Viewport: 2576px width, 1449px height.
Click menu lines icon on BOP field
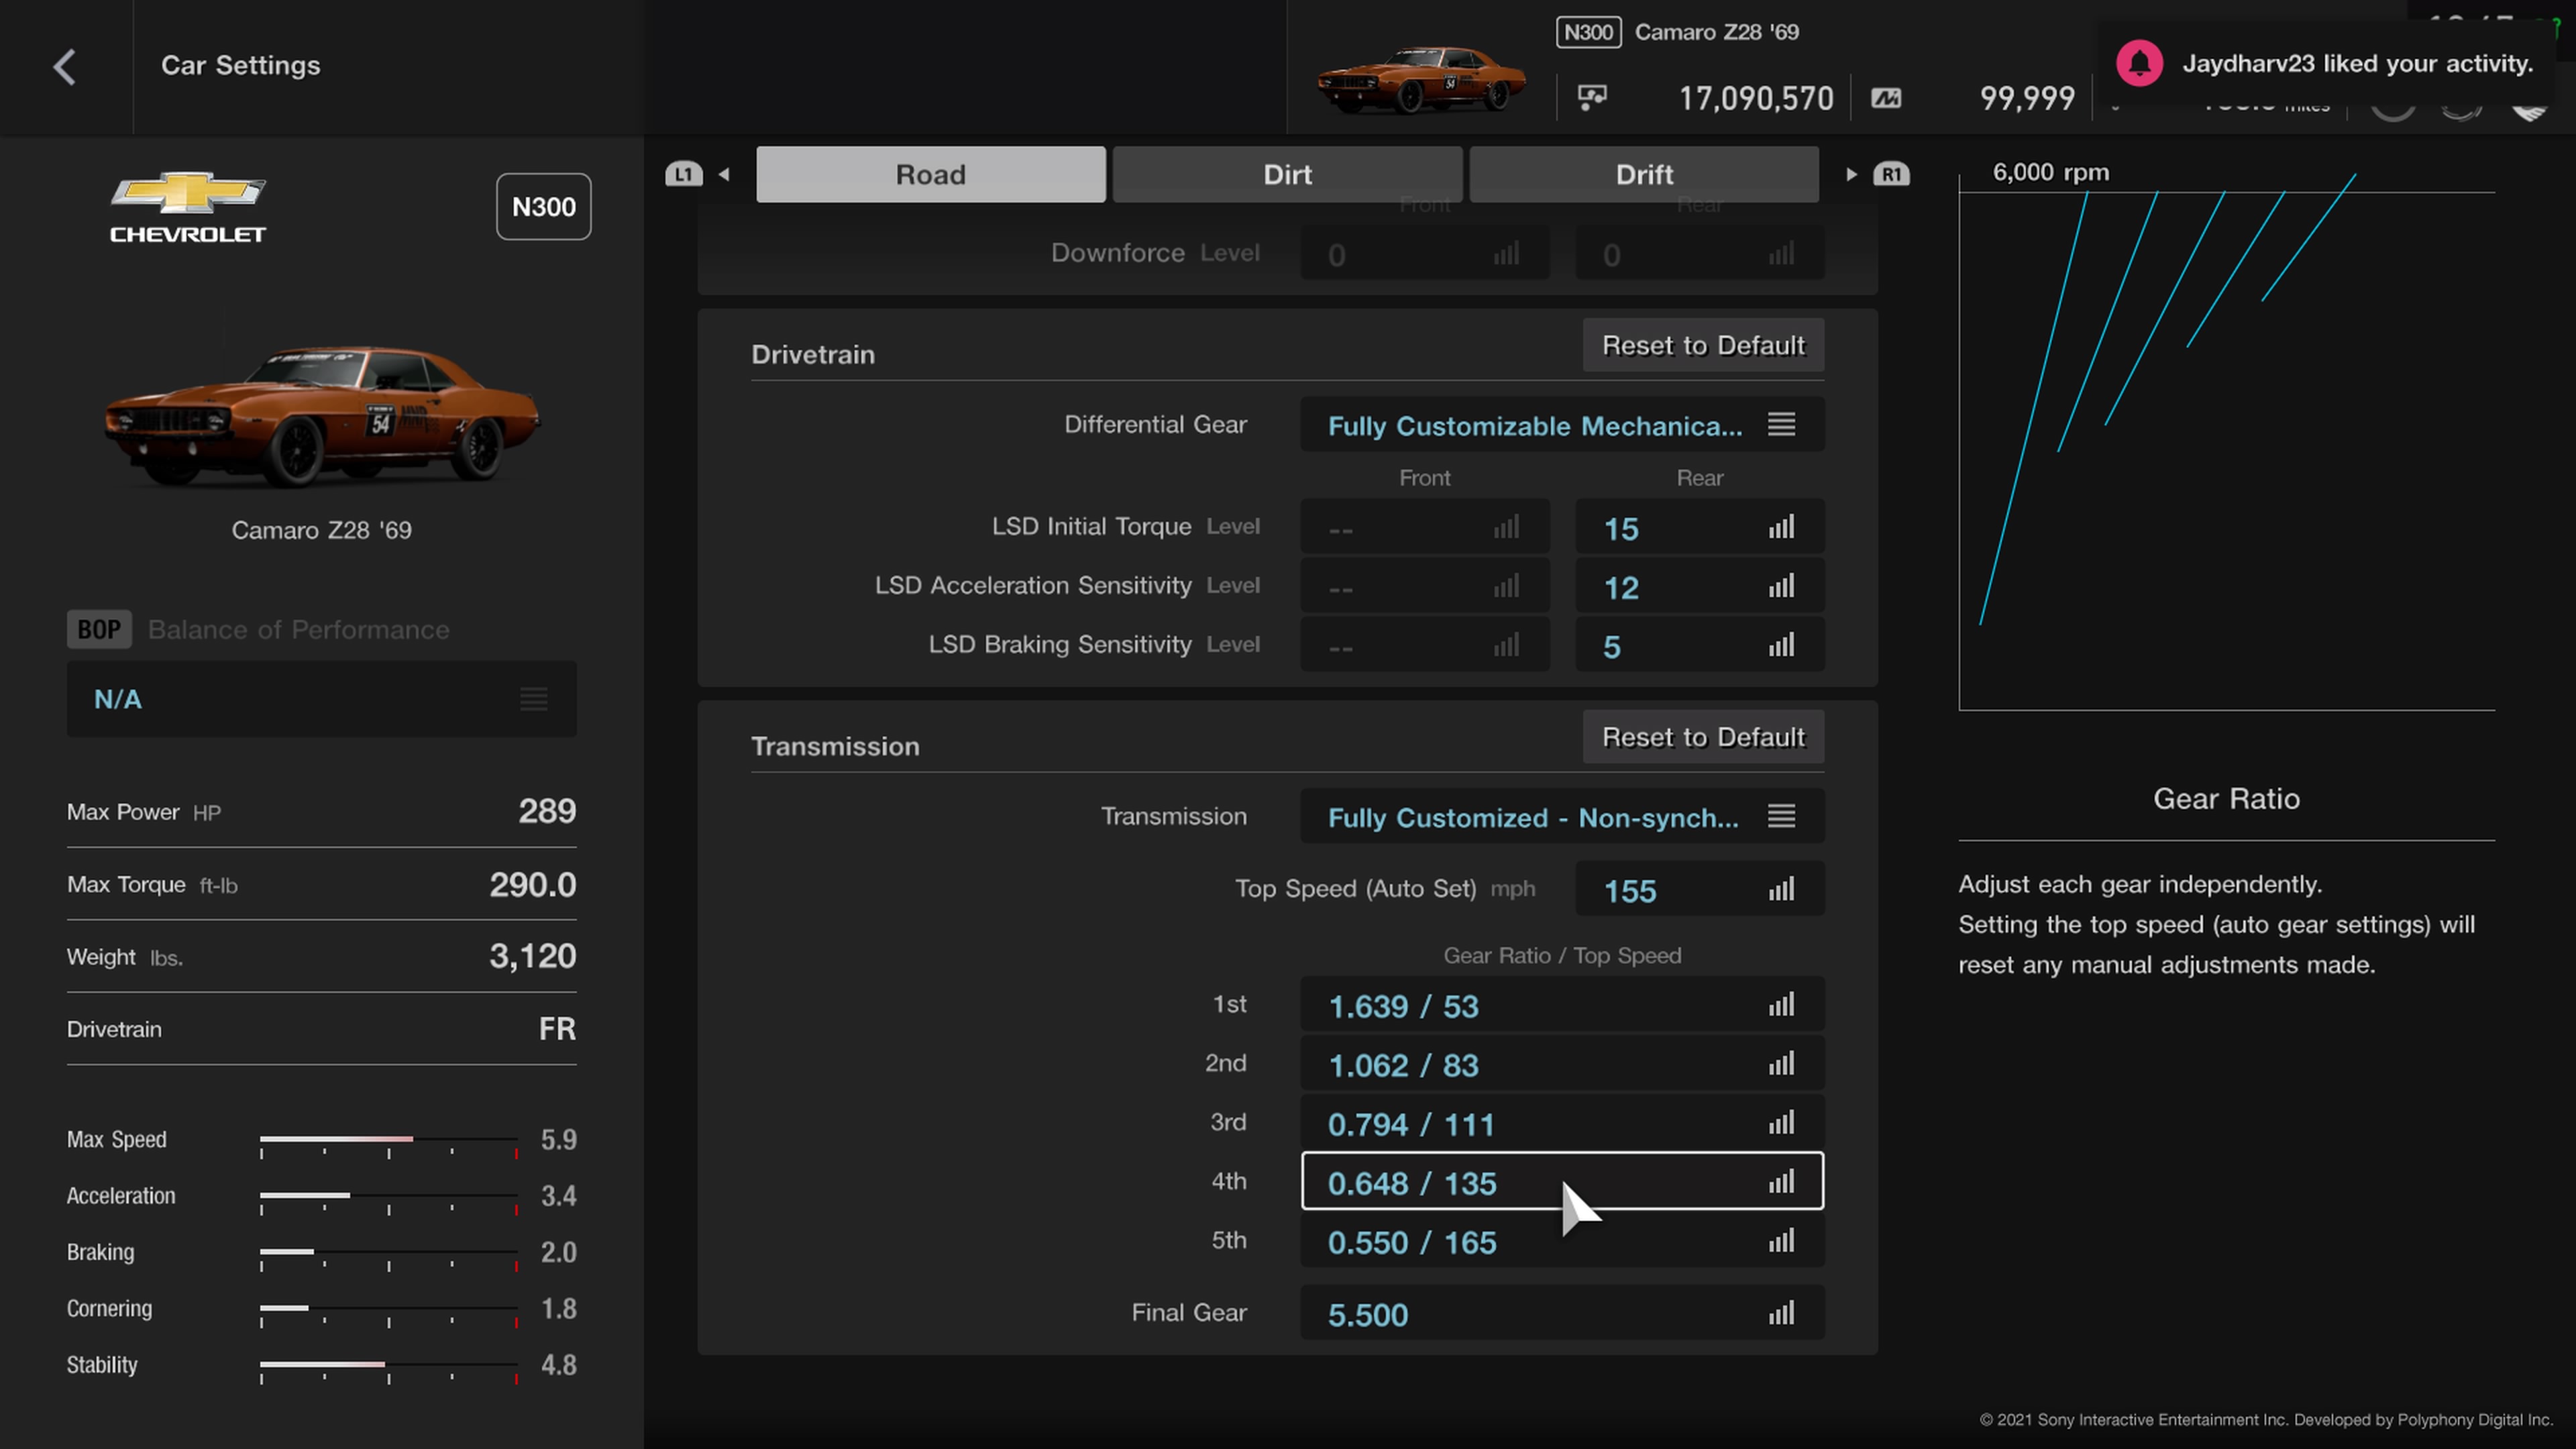(533, 699)
